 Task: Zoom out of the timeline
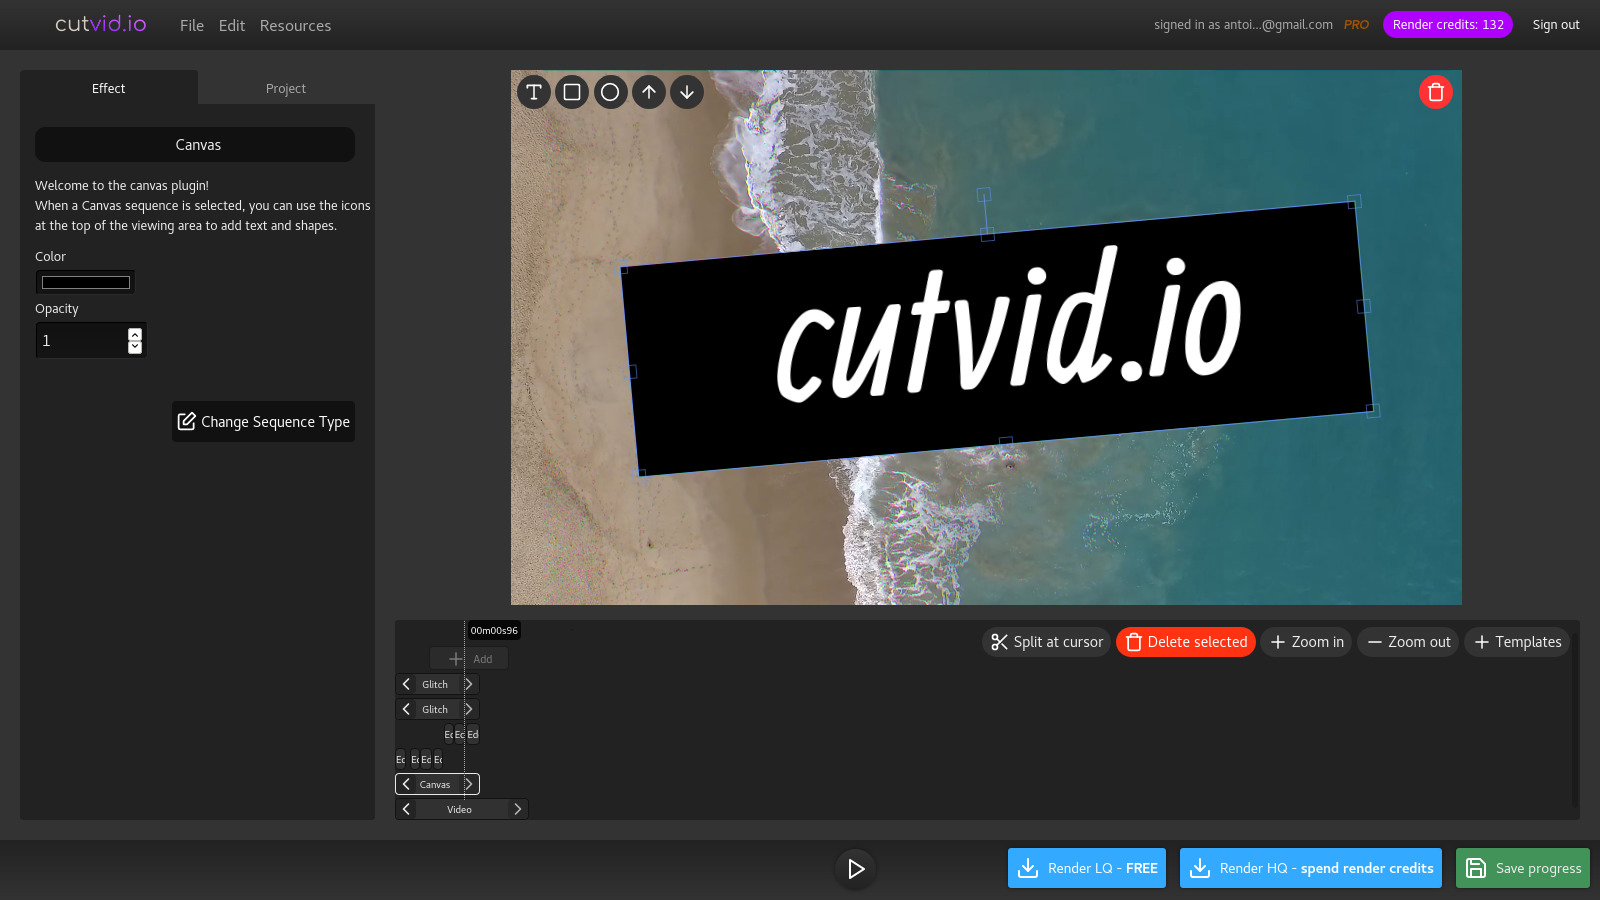1408,642
